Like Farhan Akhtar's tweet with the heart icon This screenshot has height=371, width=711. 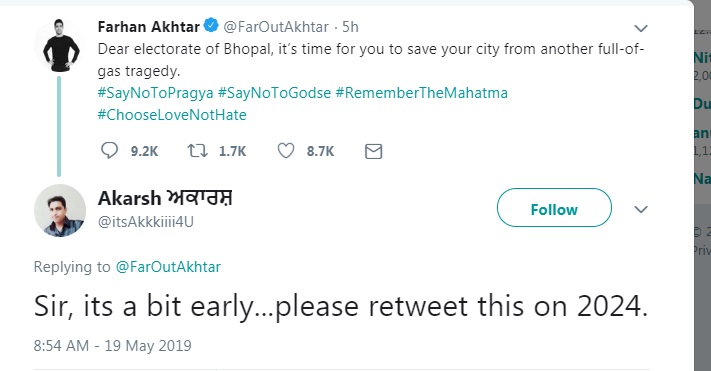[x=286, y=151]
